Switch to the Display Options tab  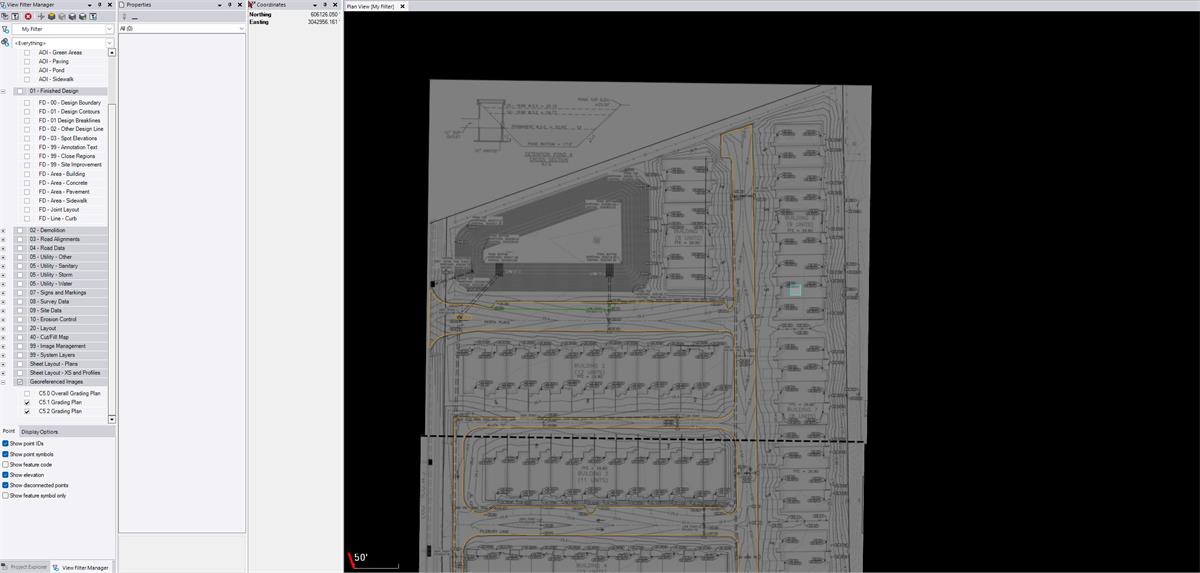40,432
